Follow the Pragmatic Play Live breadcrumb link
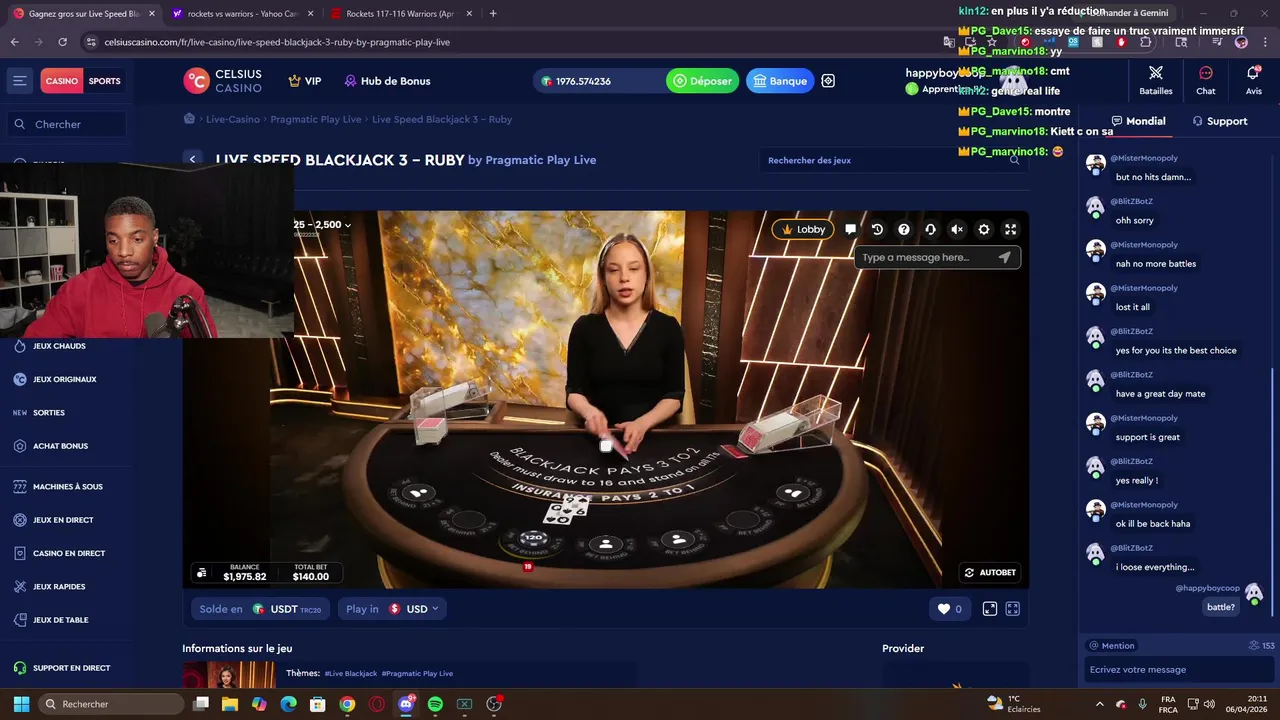The image size is (1280, 720). pos(316,119)
